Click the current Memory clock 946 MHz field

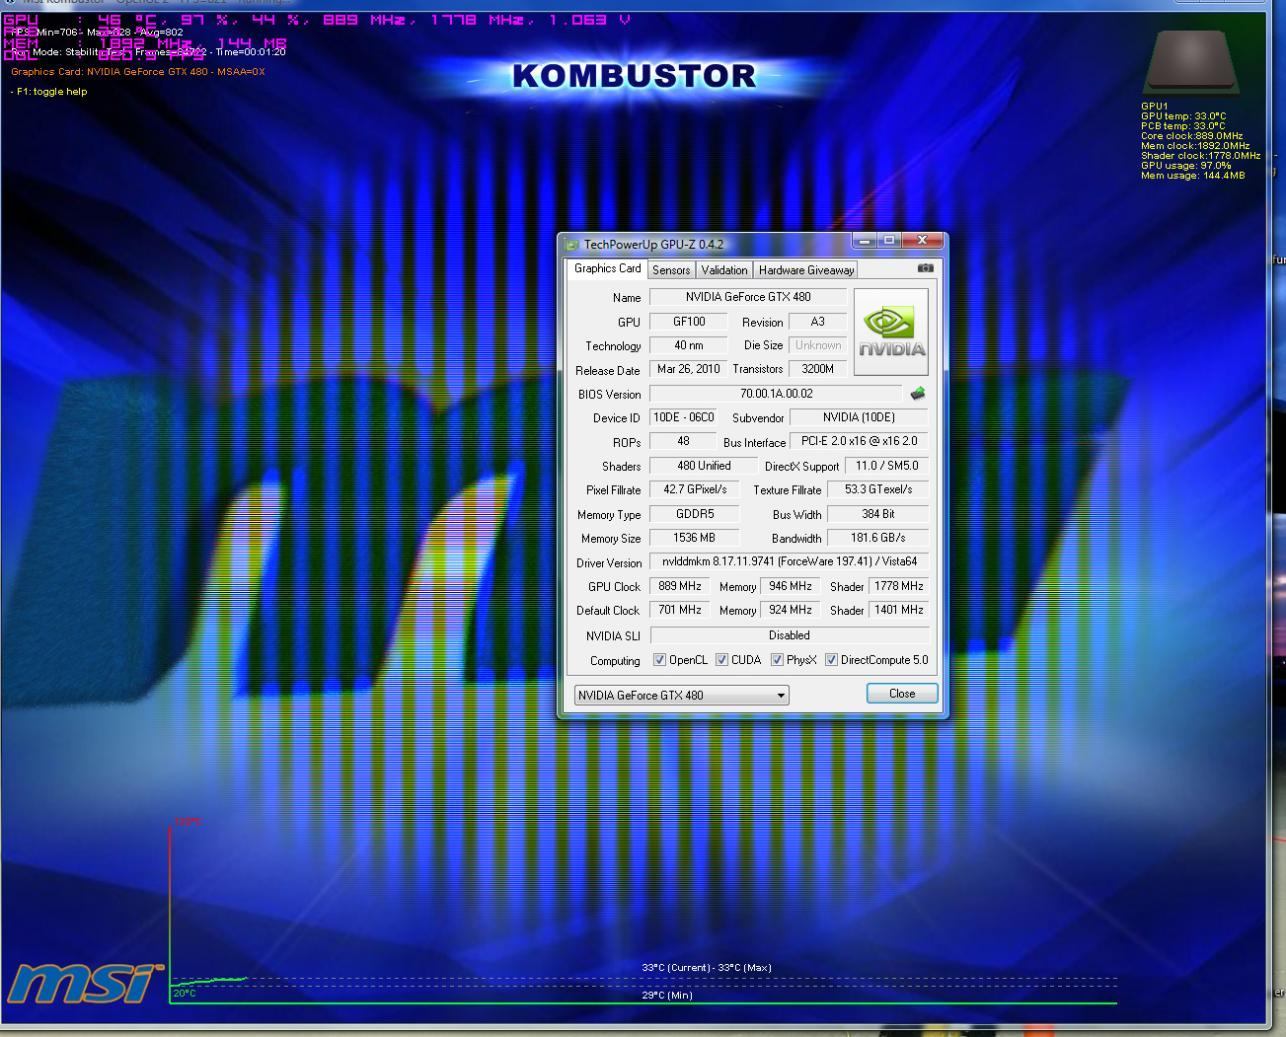coord(790,586)
